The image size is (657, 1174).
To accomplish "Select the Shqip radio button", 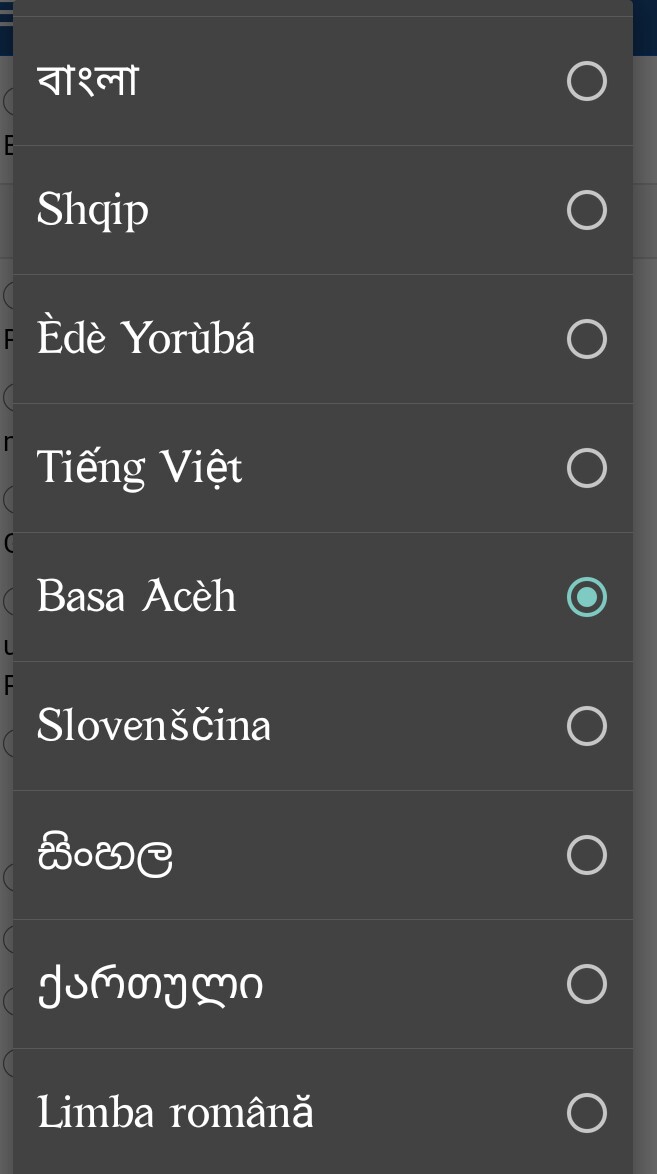I will [586, 210].
